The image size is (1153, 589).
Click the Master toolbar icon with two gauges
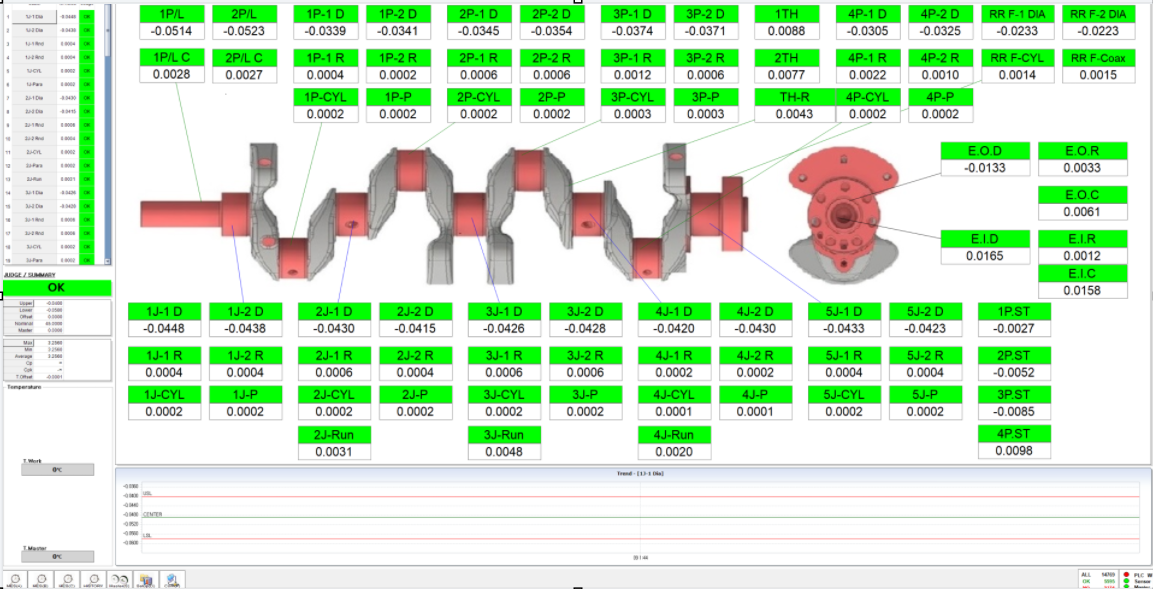coord(119,579)
